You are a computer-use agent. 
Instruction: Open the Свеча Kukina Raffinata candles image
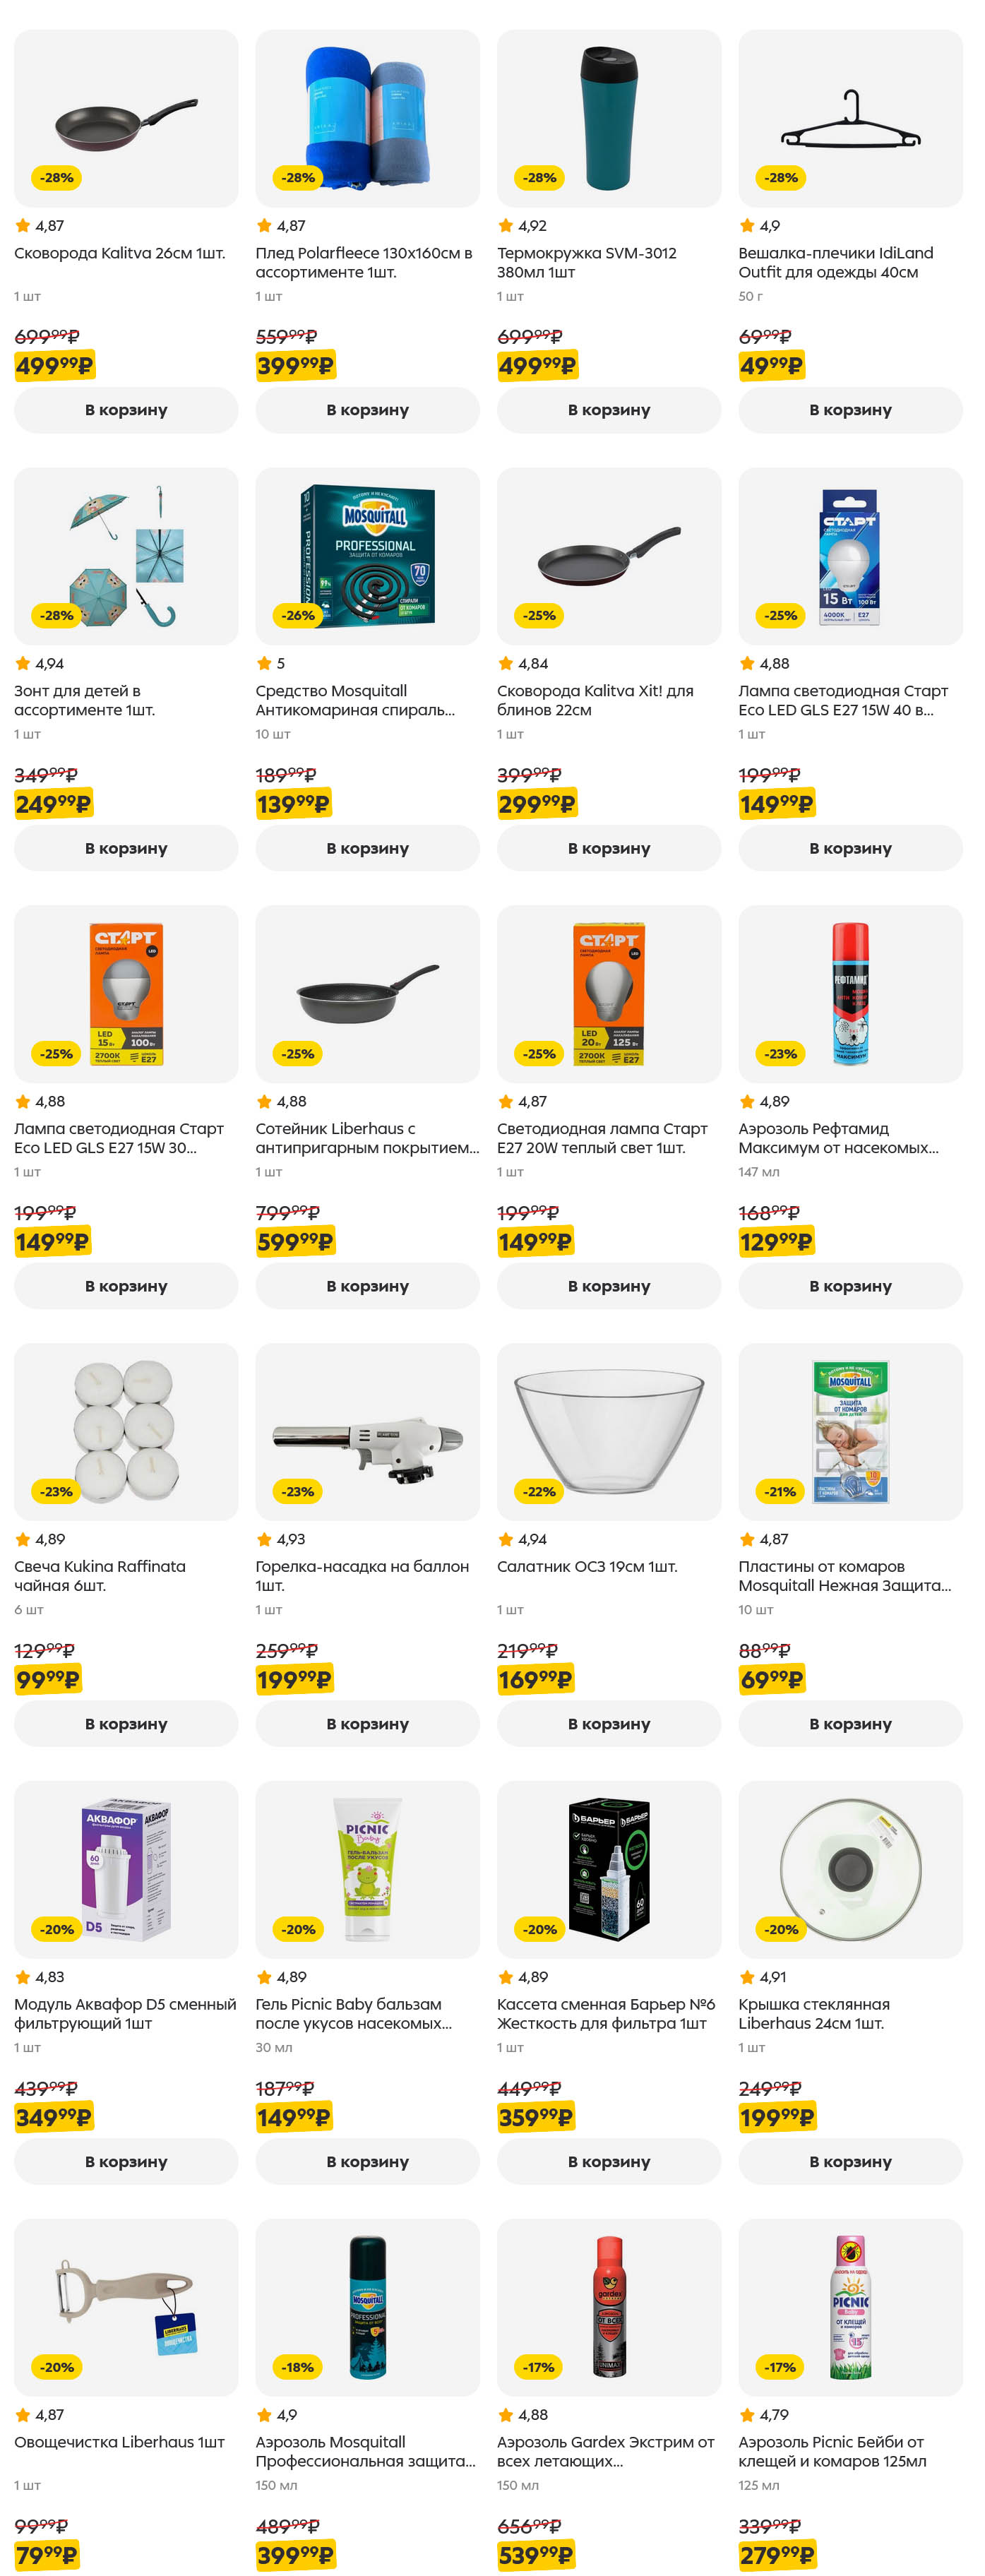click(x=126, y=1431)
